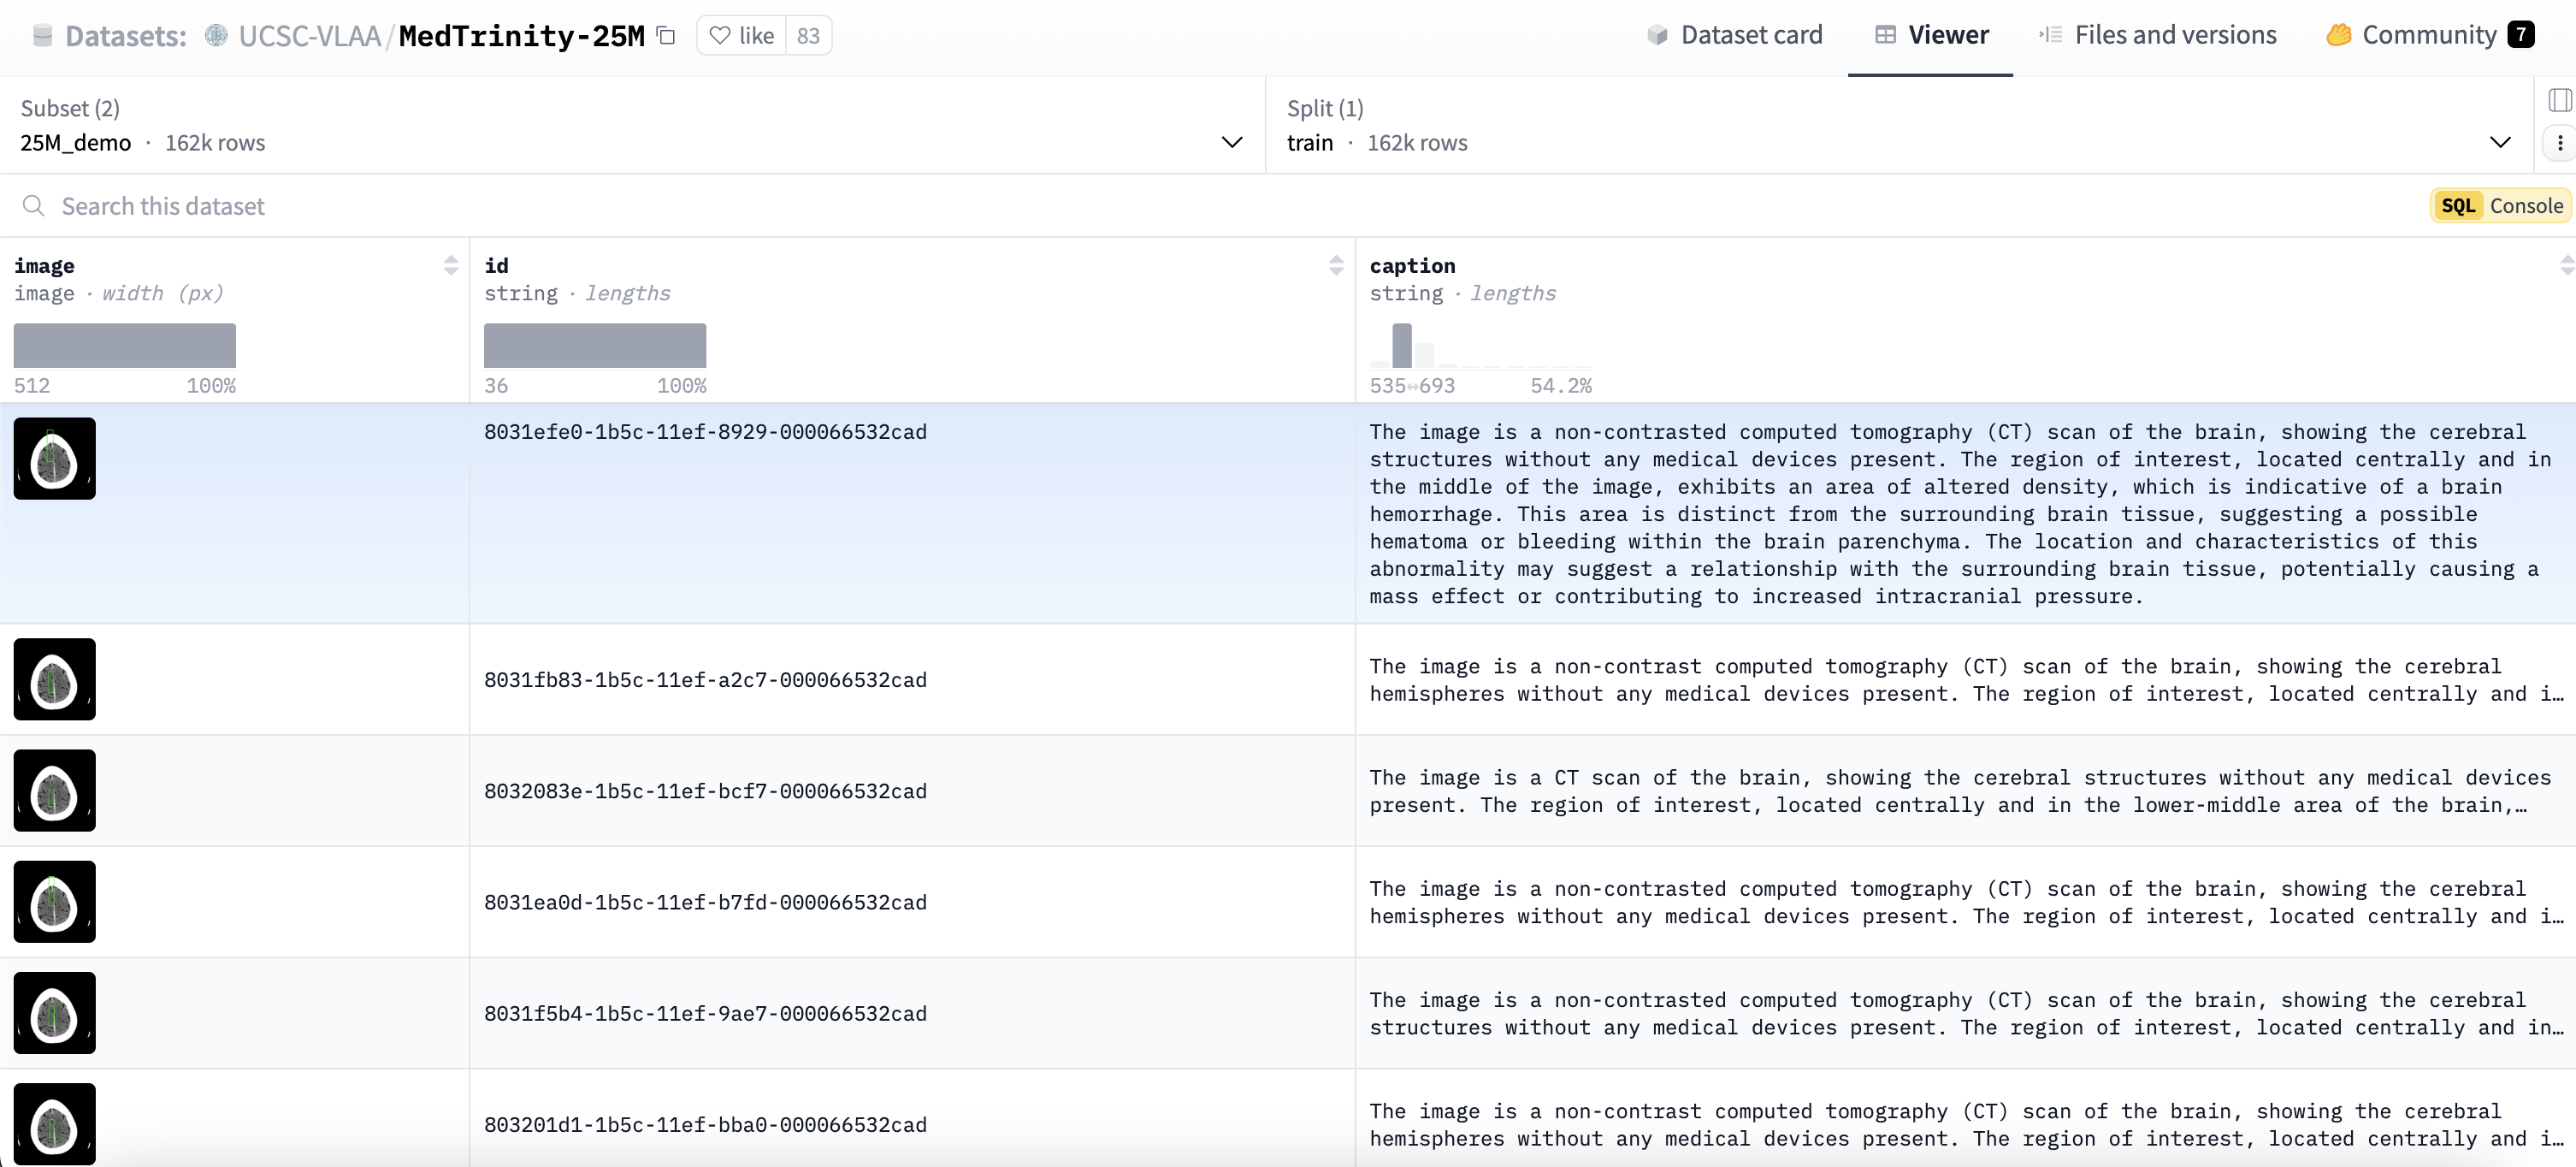Click the copy dataset name icon
2576x1167 pixels.
(666, 36)
